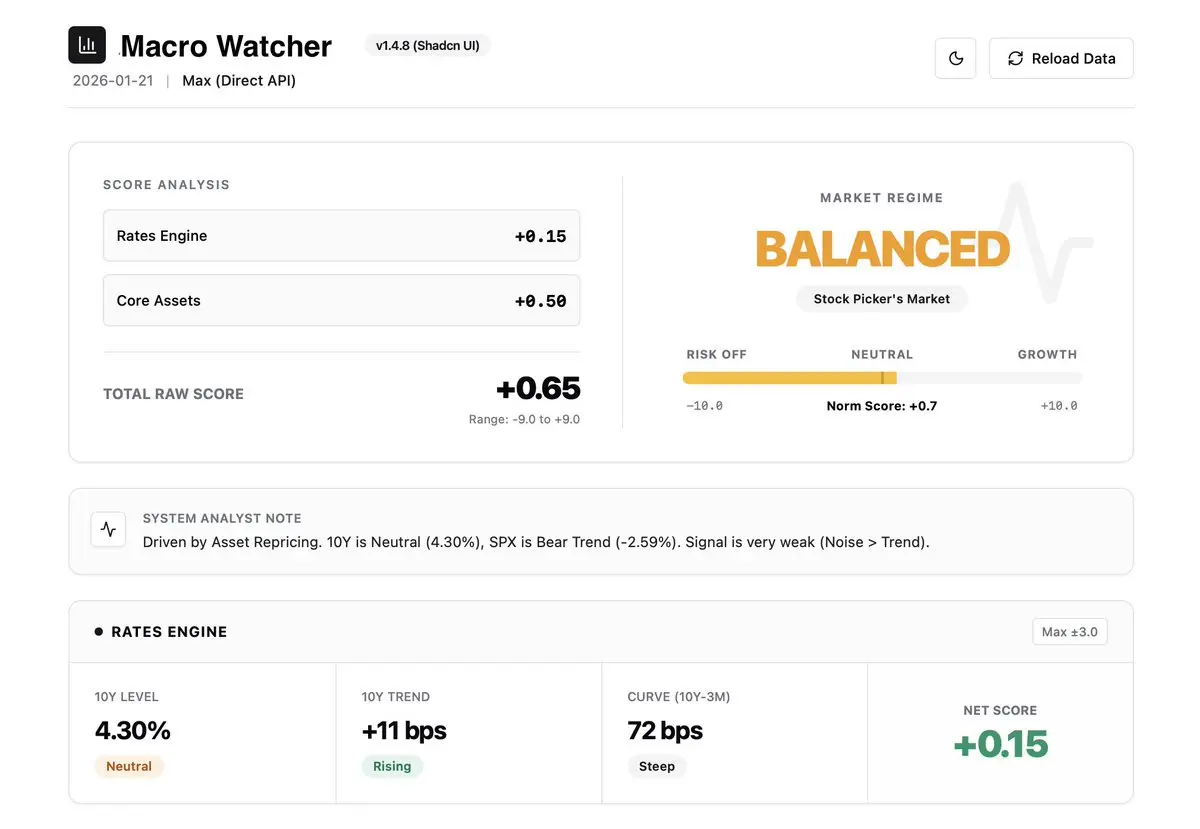
Task: Click the System Analyst Note pulse icon
Action: [108, 530]
